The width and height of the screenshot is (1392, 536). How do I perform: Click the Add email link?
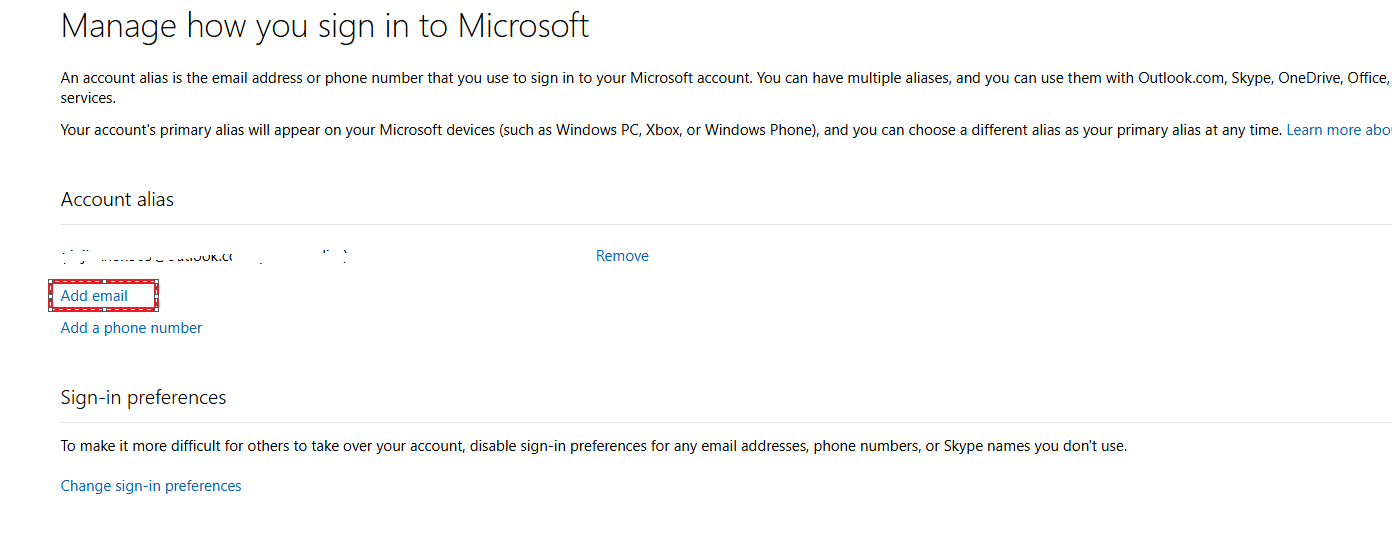pyautogui.click(x=94, y=296)
